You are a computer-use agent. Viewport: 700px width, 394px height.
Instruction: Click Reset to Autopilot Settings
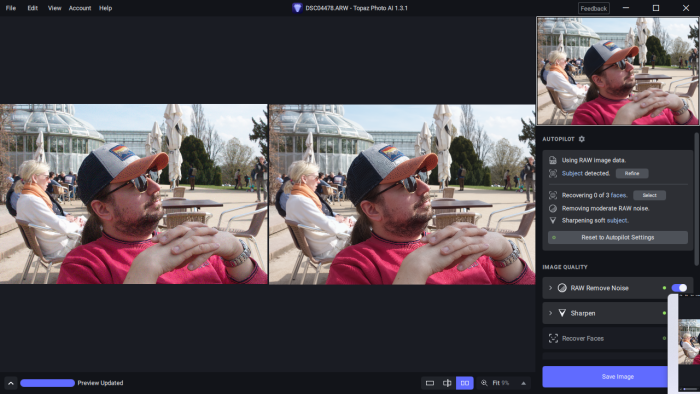(x=617, y=237)
